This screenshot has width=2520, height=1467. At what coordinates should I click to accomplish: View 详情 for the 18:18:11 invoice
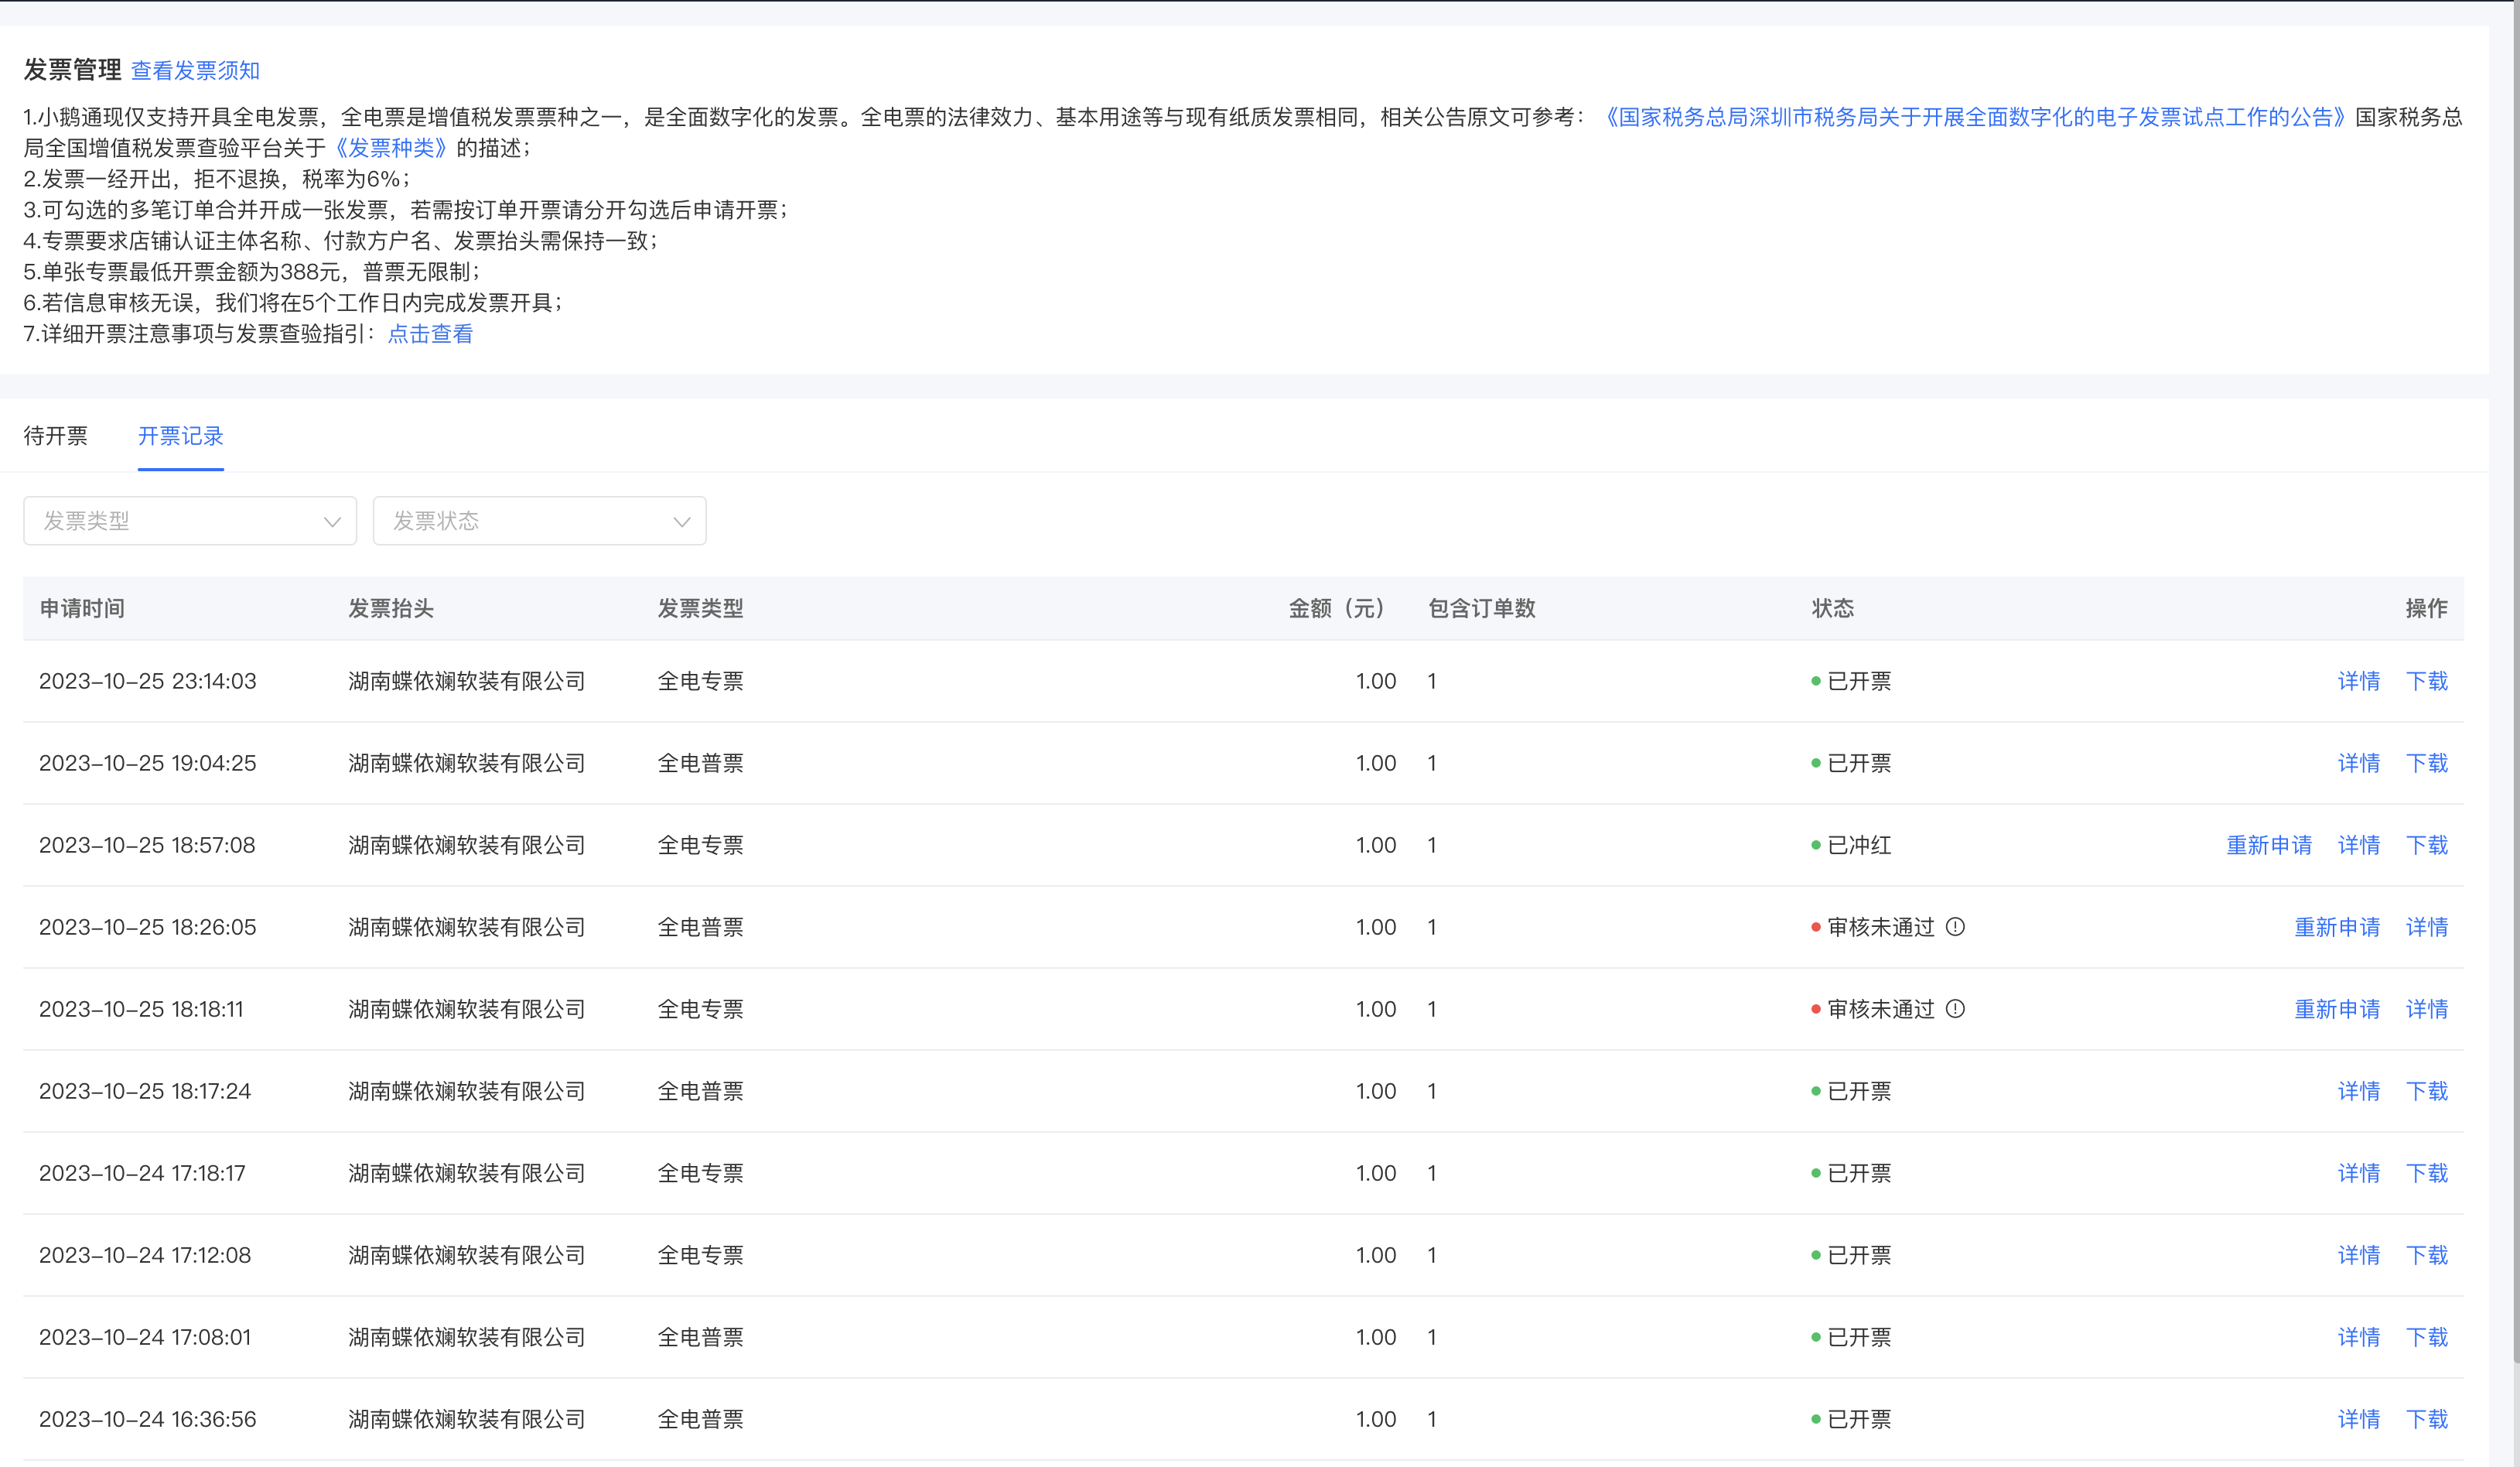2427,1009
